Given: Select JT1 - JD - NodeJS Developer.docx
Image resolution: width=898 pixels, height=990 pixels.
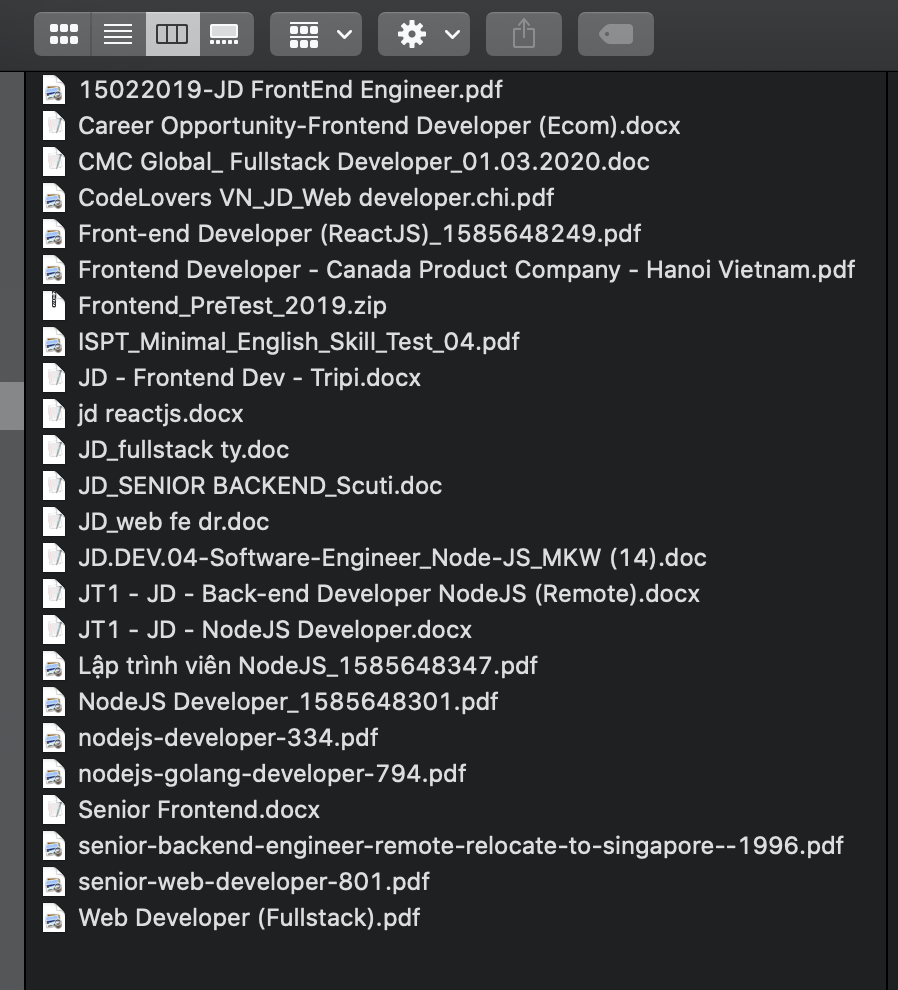Looking at the screenshot, I should click(x=274, y=630).
